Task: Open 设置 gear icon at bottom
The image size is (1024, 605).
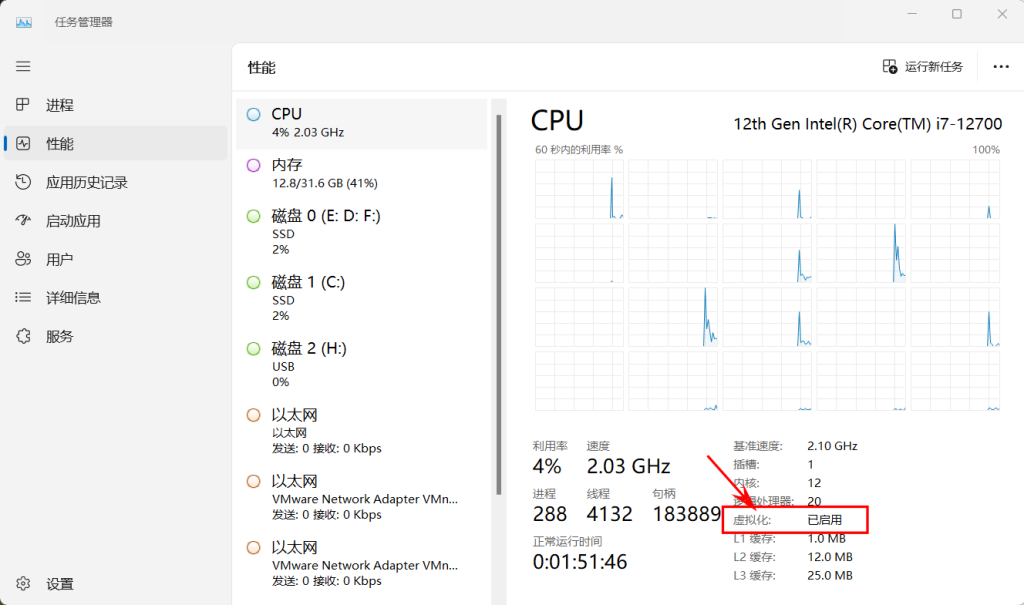Action: point(23,584)
